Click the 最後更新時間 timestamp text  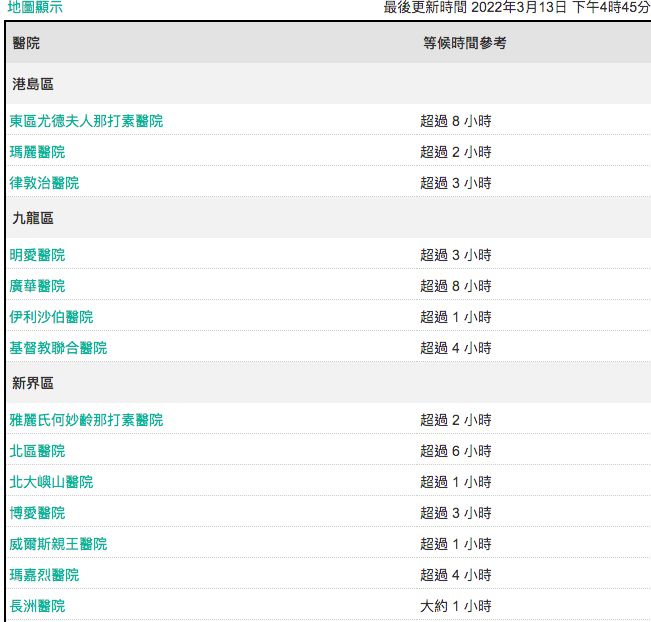(517, 7)
